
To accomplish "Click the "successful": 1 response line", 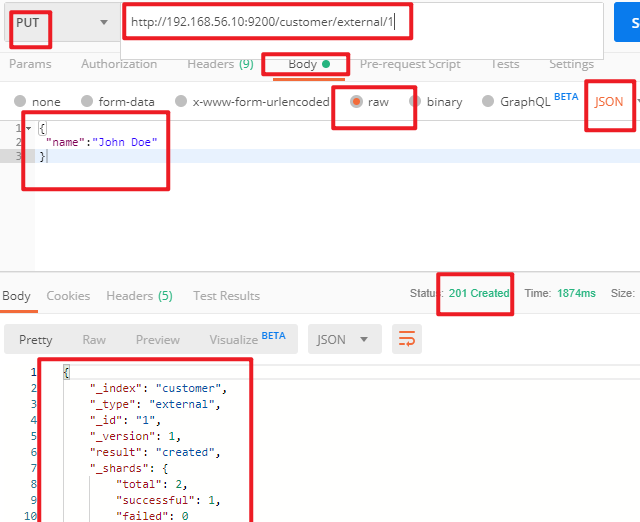I will click(168, 500).
